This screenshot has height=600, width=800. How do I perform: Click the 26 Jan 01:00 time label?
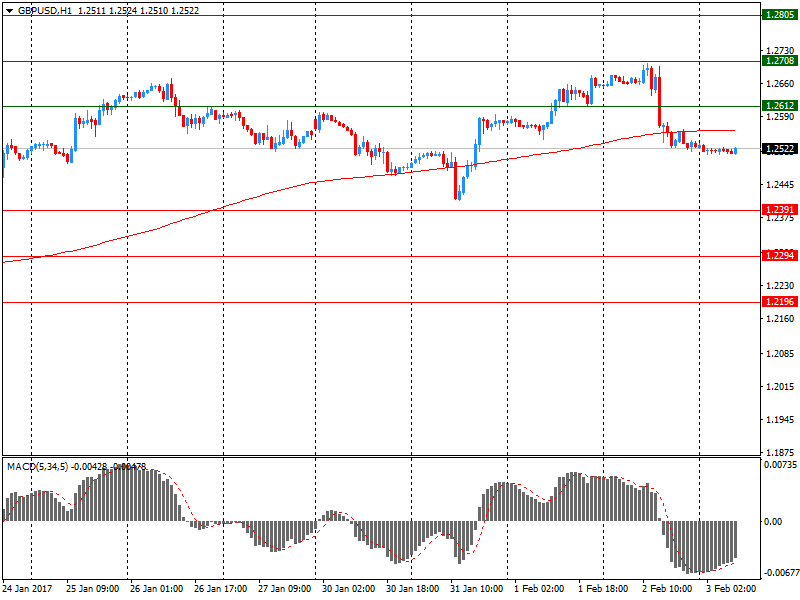[x=156, y=589]
